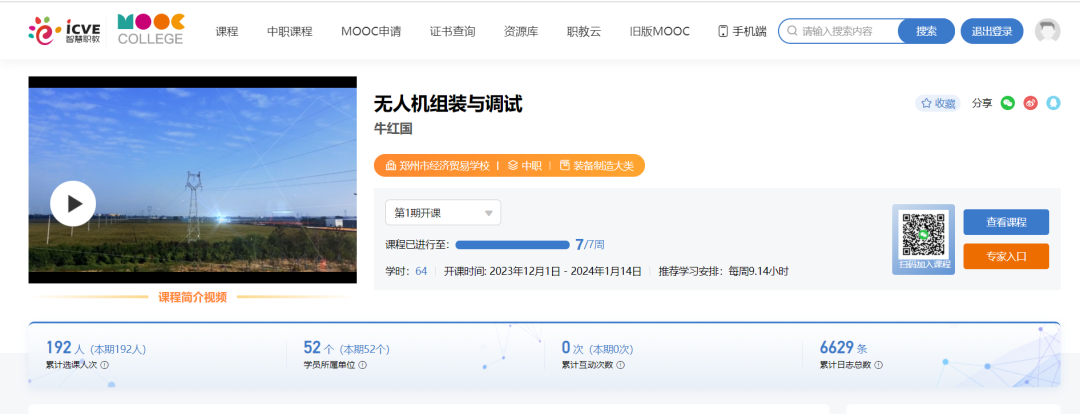Click the orange 专家入口 button

1006,257
